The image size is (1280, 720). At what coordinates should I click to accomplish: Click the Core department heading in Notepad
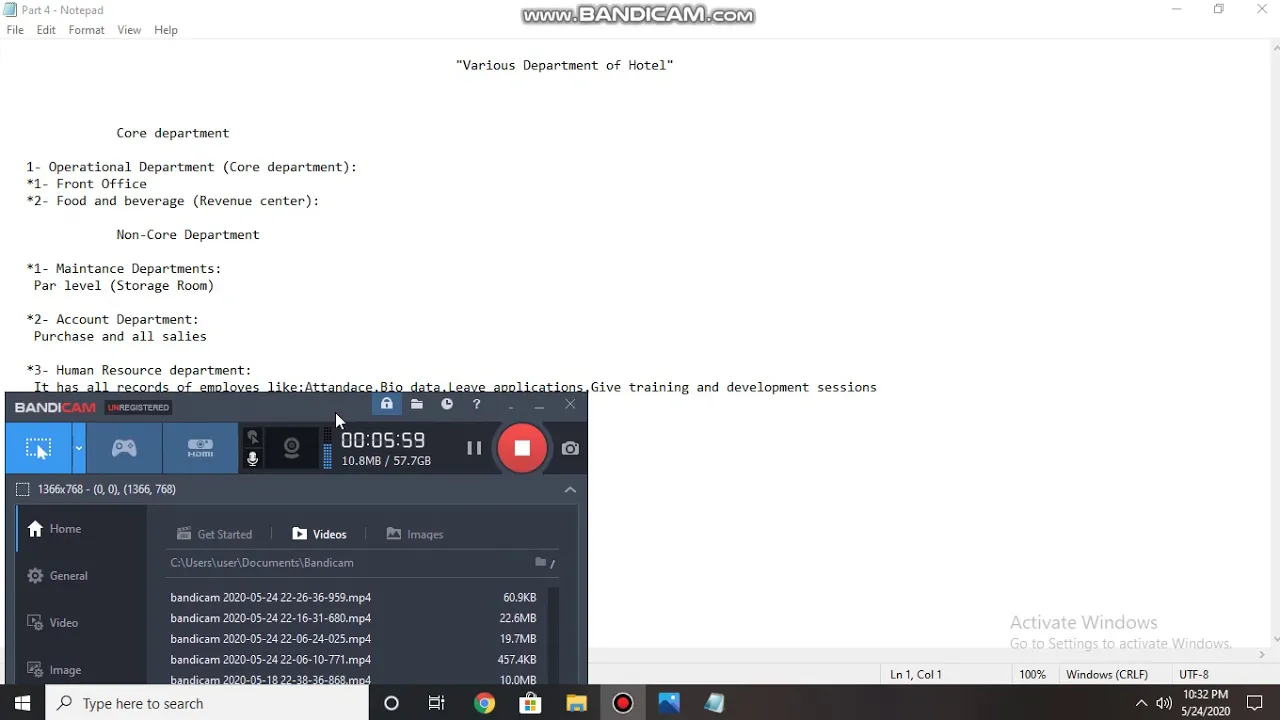click(173, 133)
